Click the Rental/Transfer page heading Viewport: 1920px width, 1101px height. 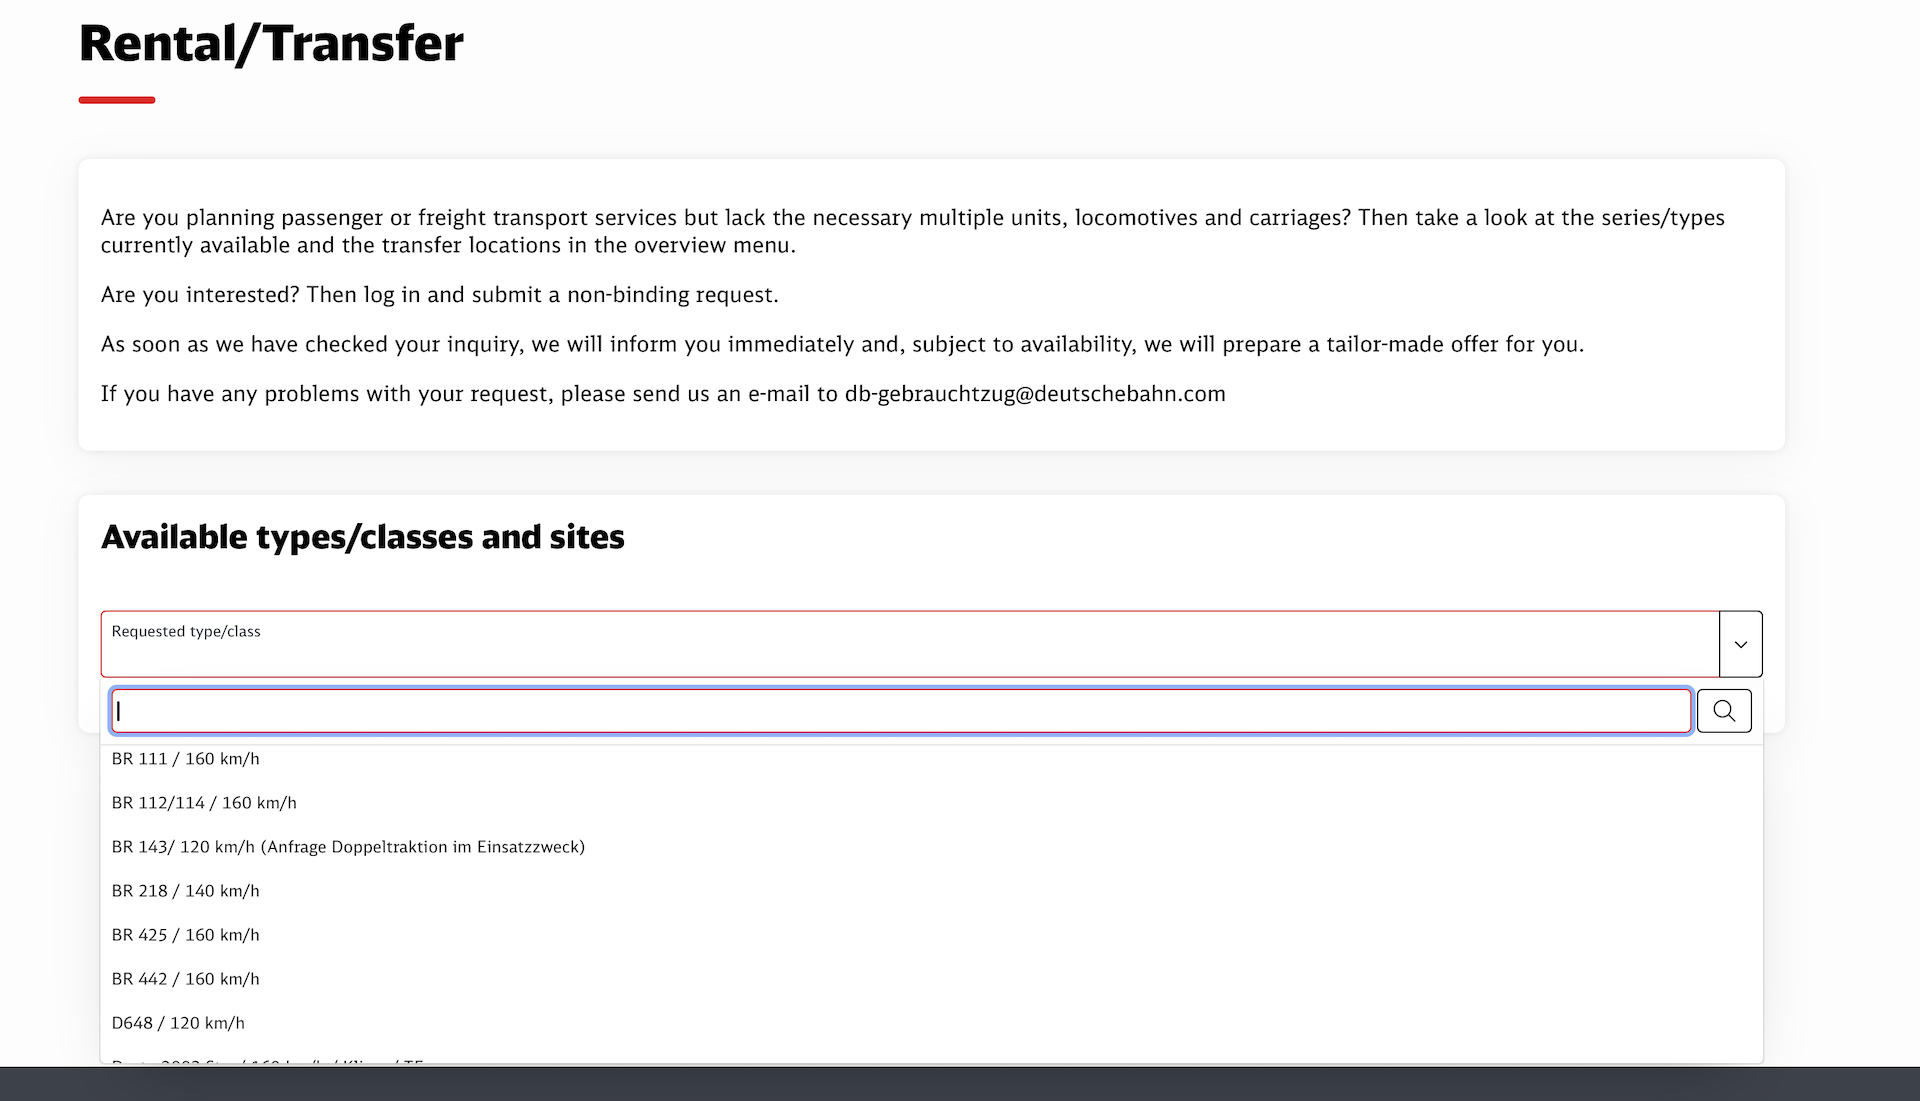(271, 44)
